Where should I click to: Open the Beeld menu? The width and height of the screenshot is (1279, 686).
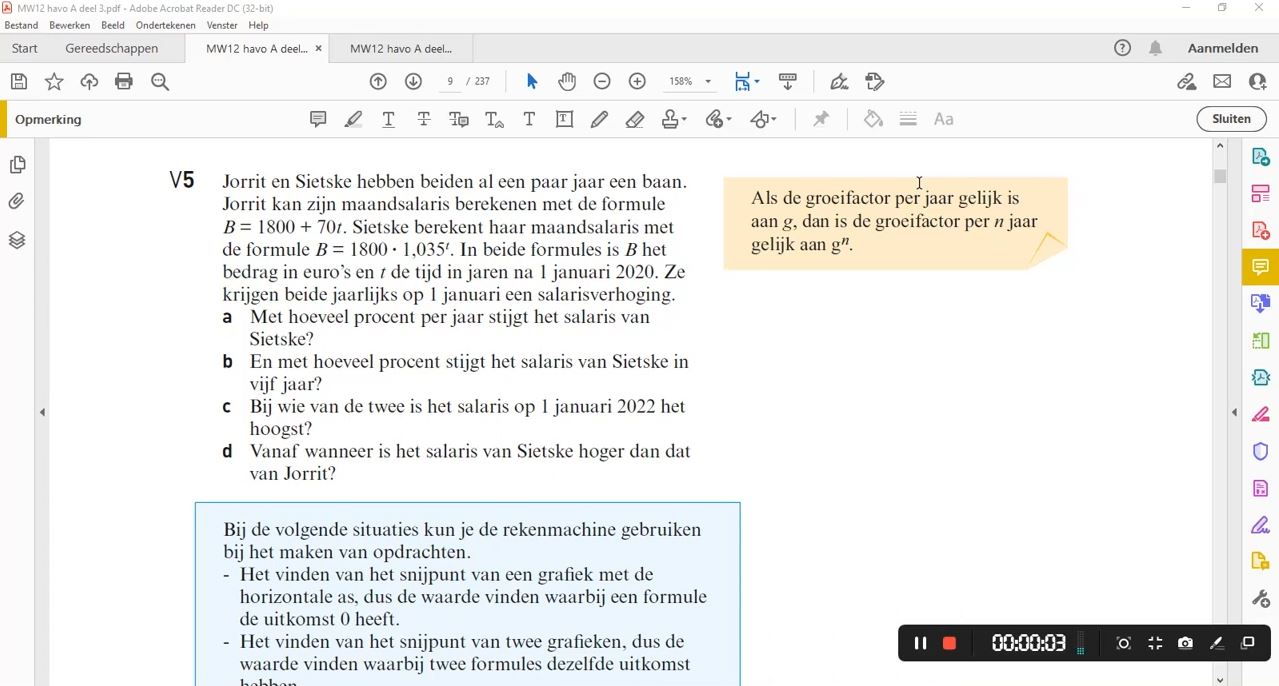[x=112, y=25]
